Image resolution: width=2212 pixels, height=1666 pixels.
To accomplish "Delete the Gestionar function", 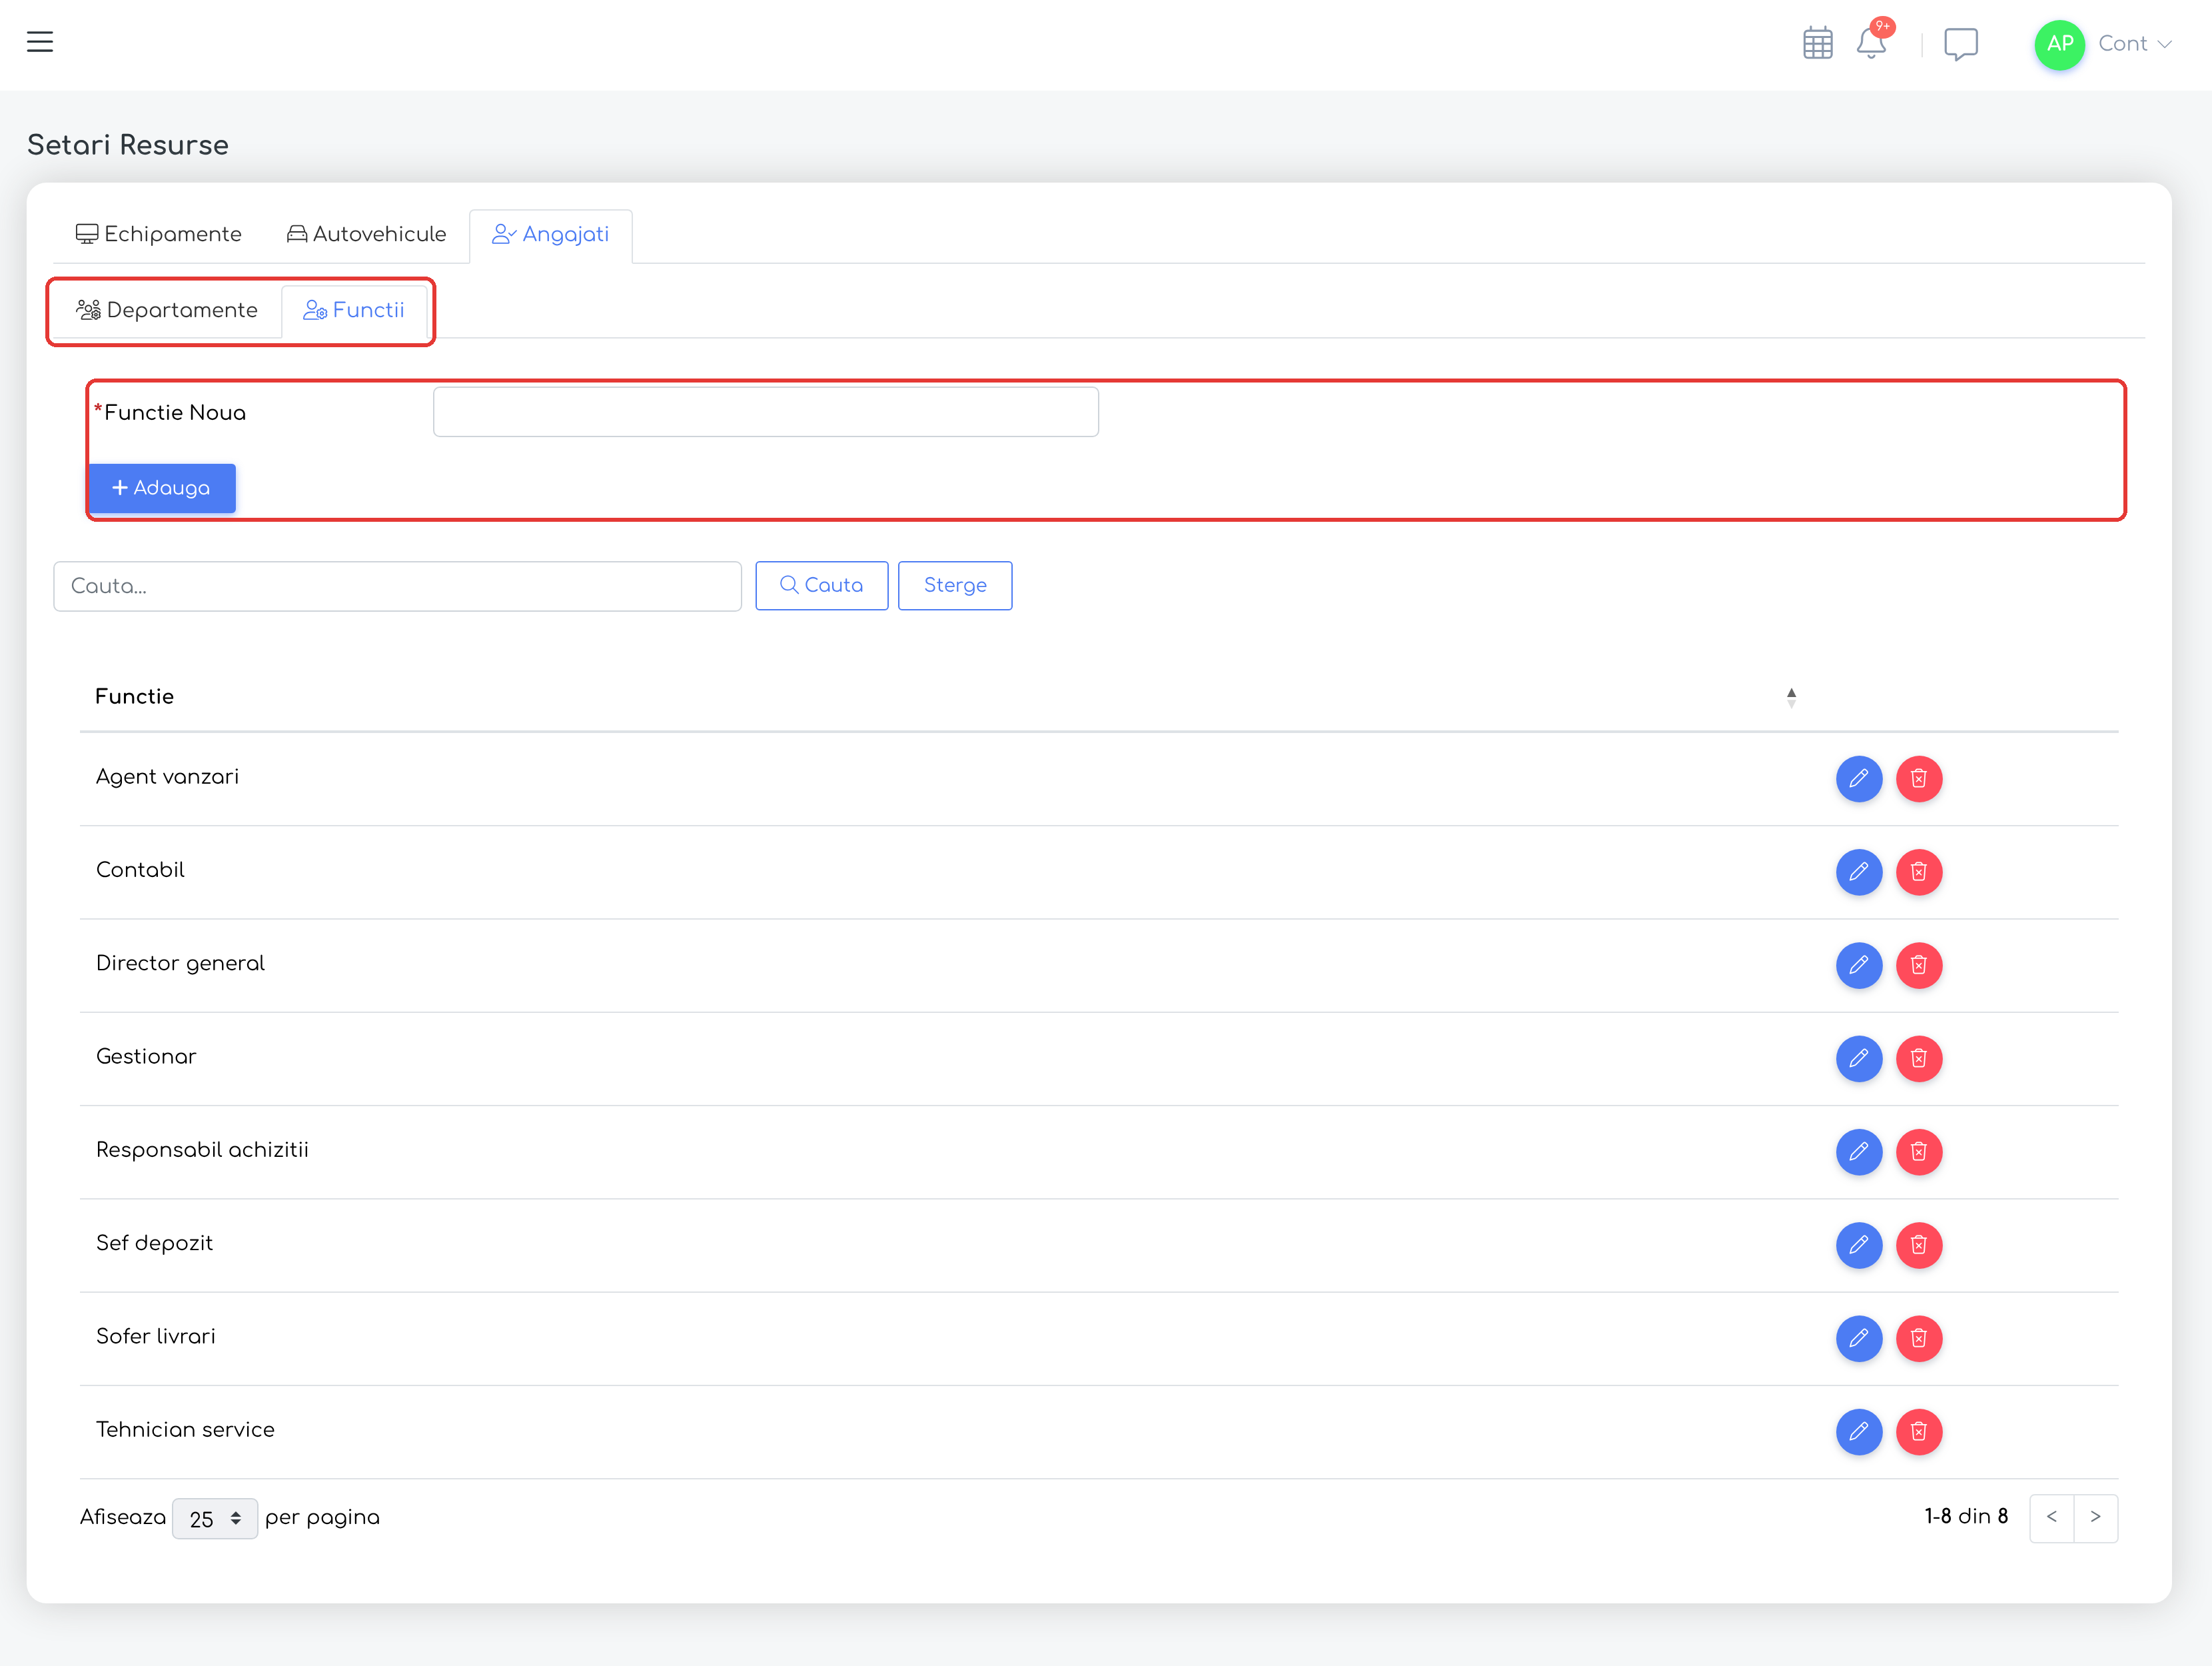I will tap(1918, 1058).
